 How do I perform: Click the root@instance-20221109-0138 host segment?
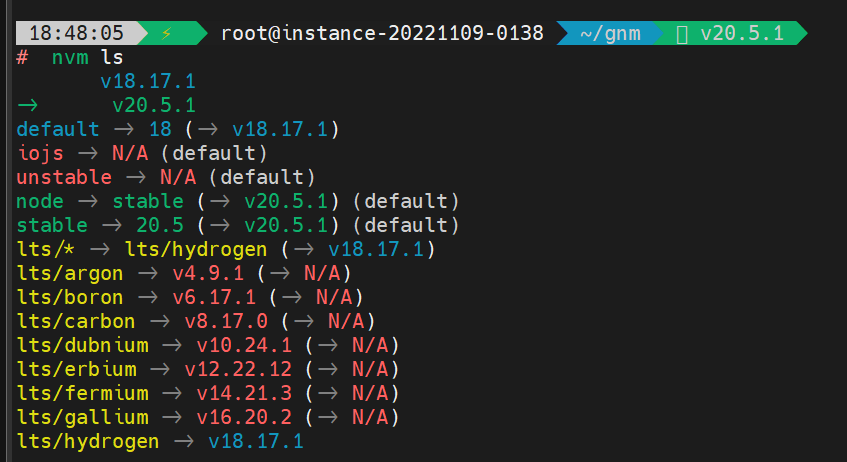(382, 33)
